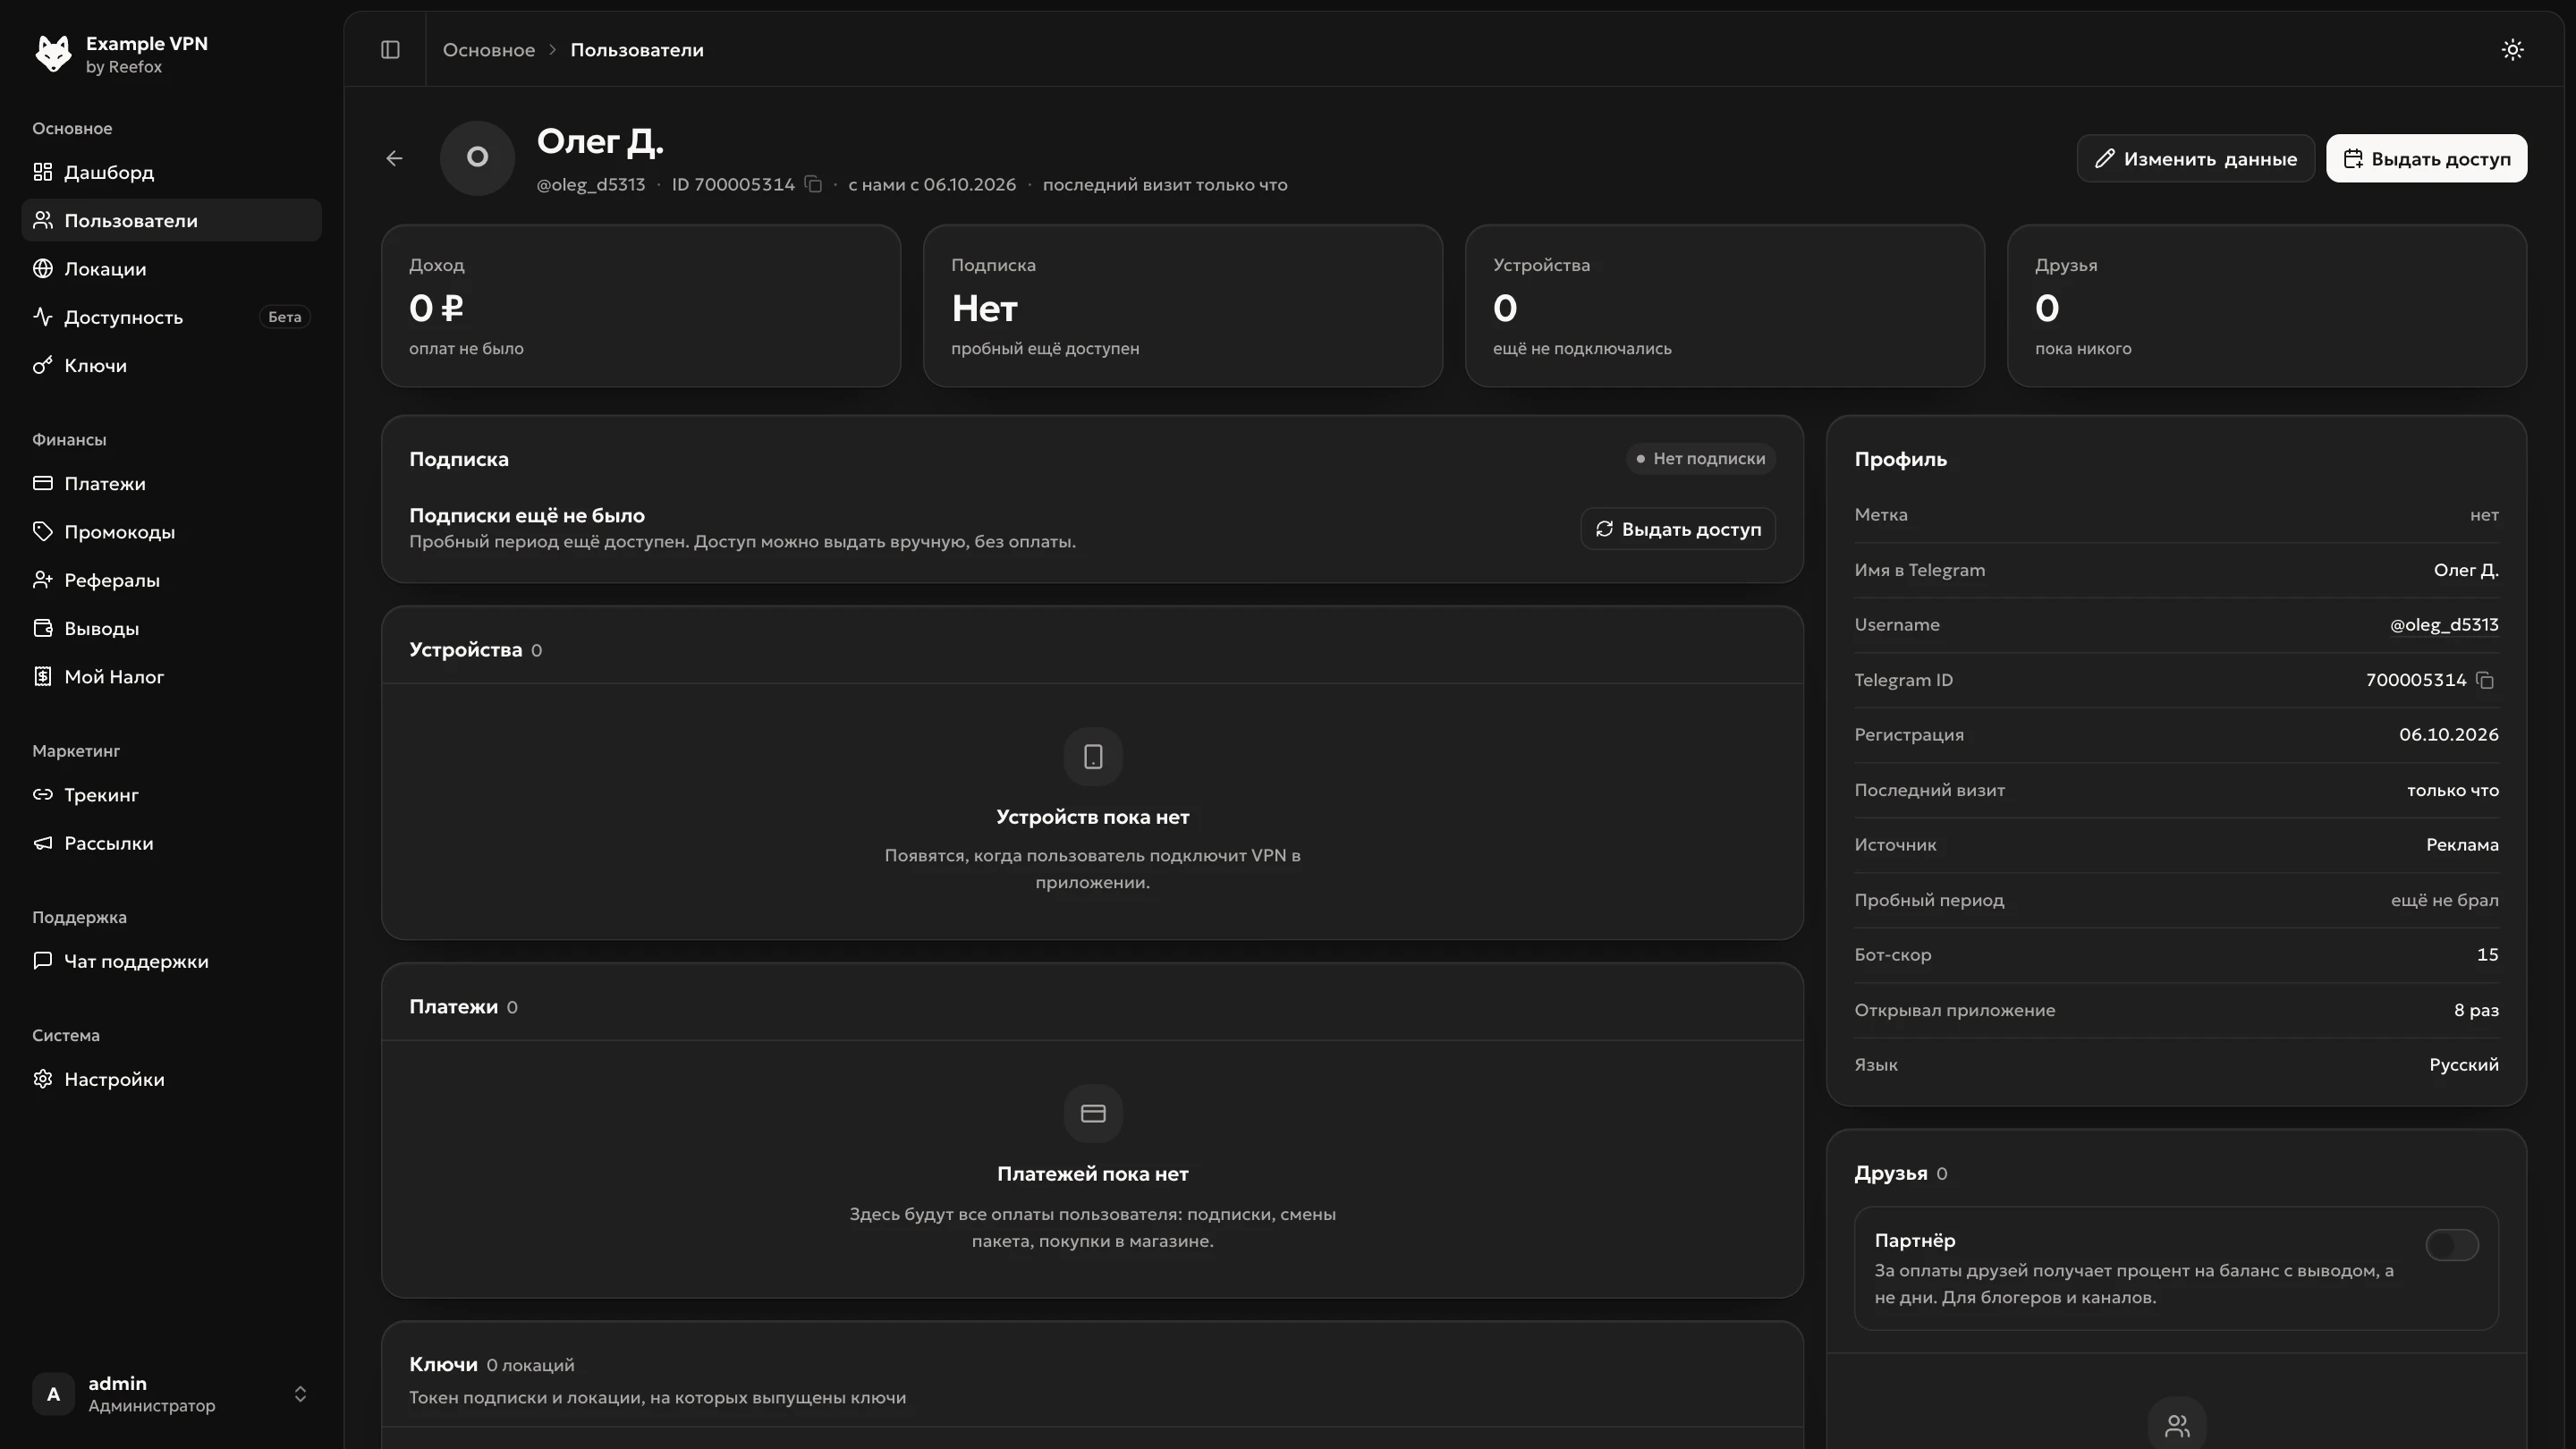Open Трекинг under Маркетинг
Screen dimensions: 2576x1449
coord(171,795)
